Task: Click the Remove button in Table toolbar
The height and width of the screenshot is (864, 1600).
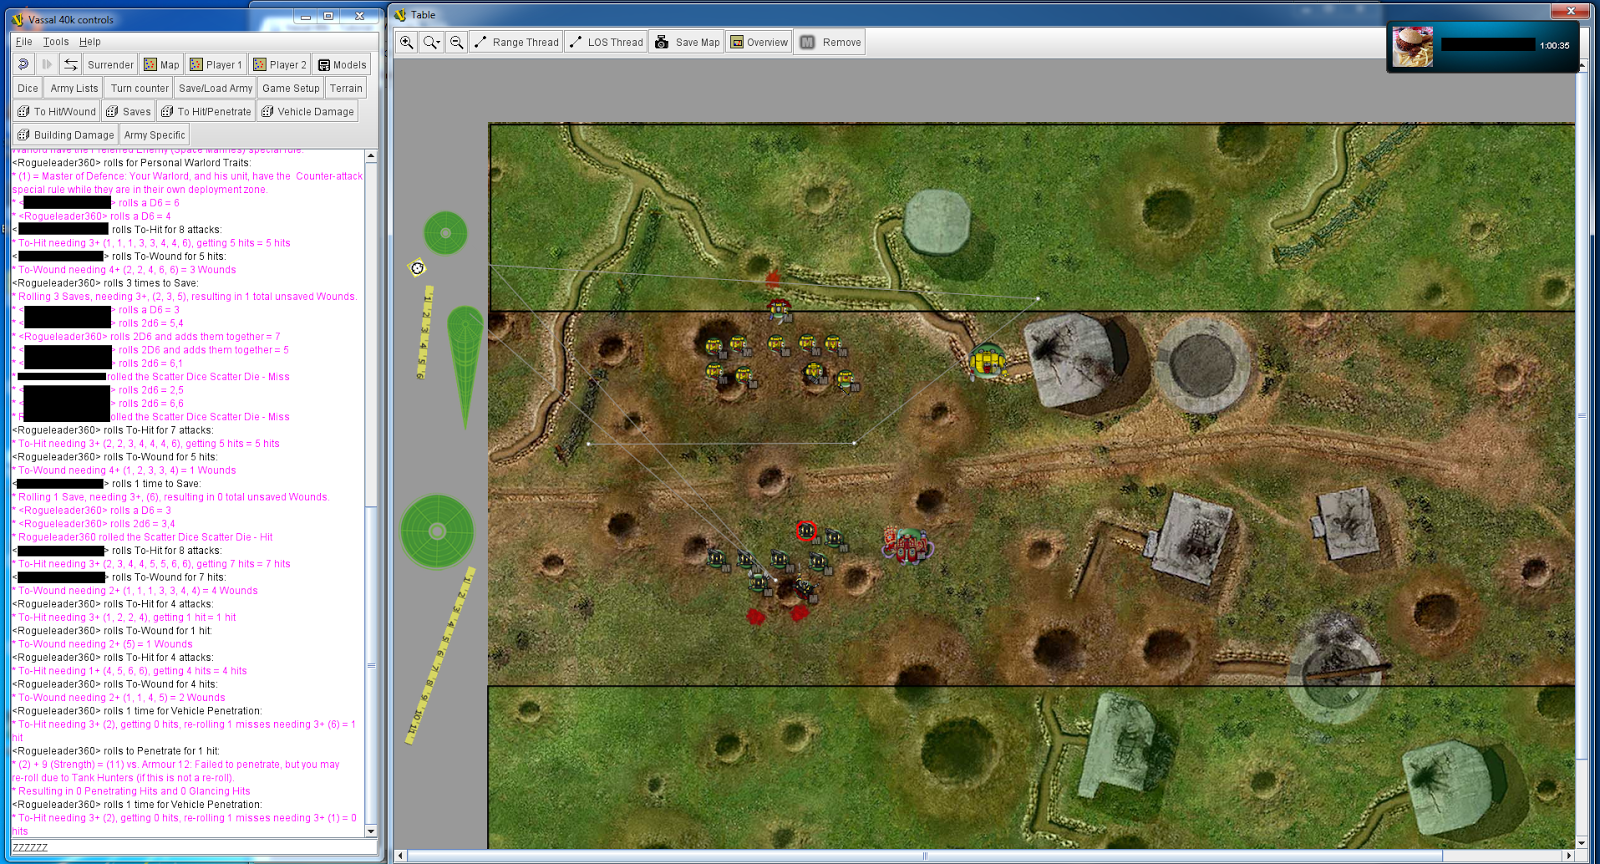Action: point(829,42)
